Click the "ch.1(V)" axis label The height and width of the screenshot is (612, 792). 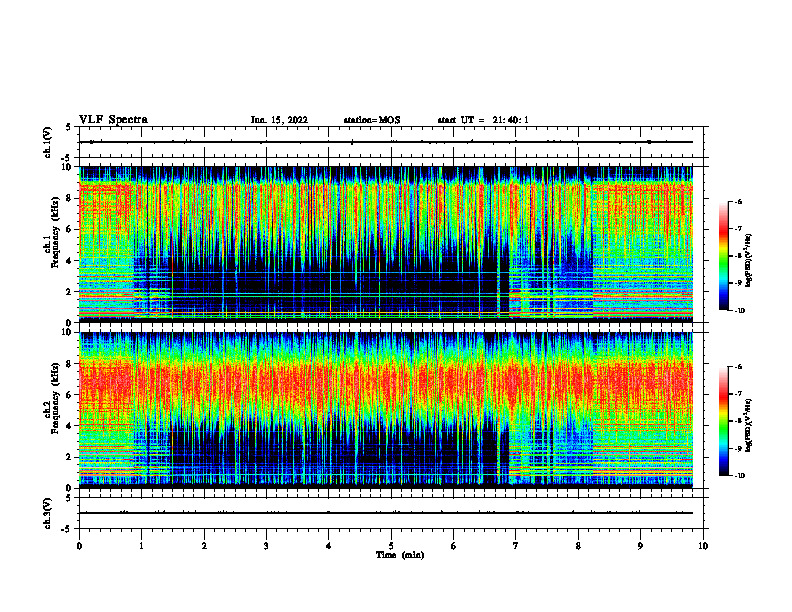coord(48,142)
